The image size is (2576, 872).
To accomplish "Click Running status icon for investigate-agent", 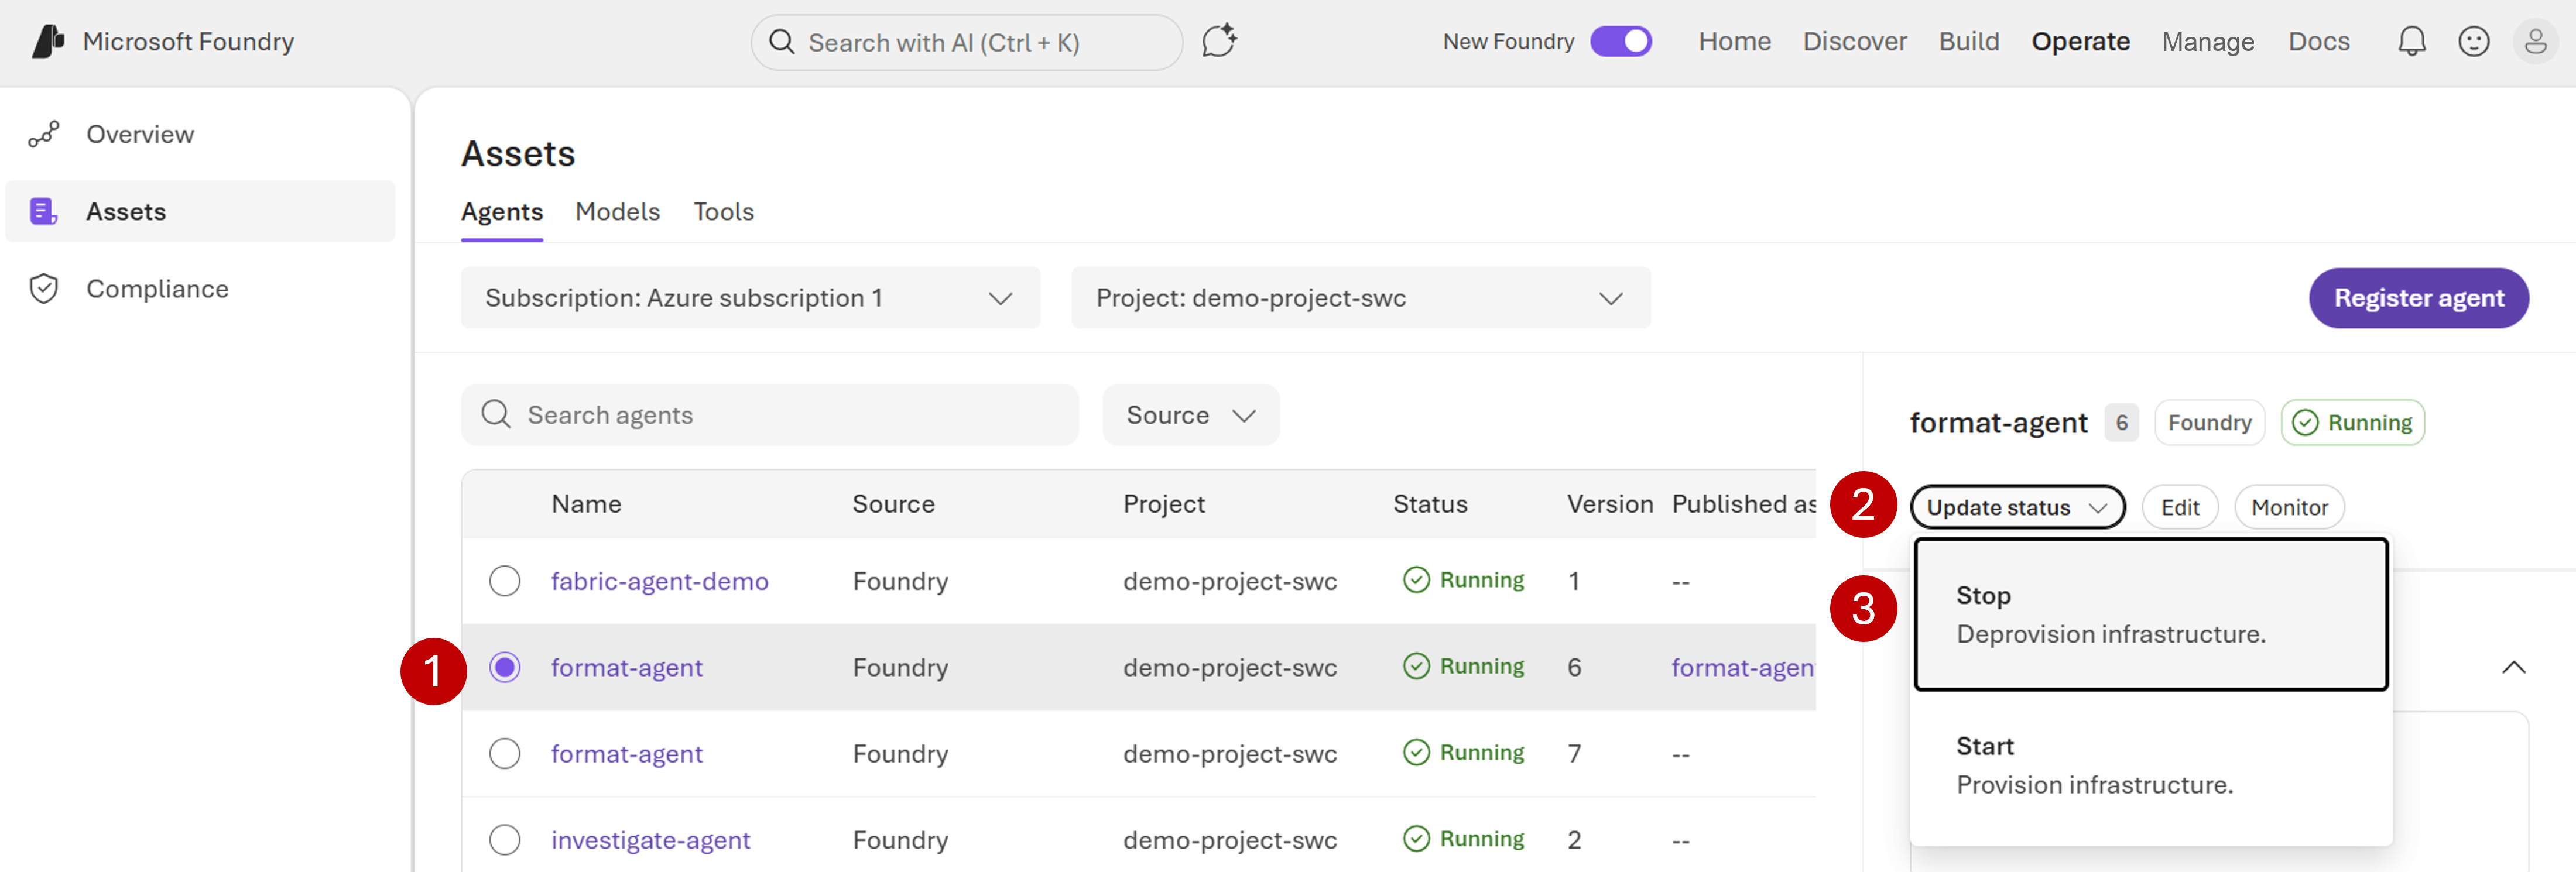I will click(1416, 838).
